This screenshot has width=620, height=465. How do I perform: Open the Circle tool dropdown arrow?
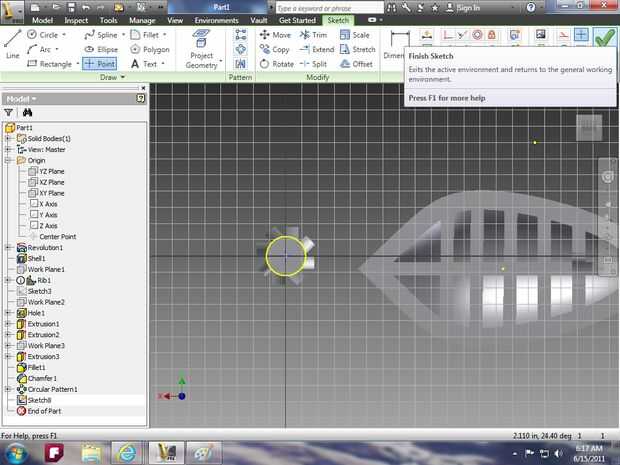point(63,35)
